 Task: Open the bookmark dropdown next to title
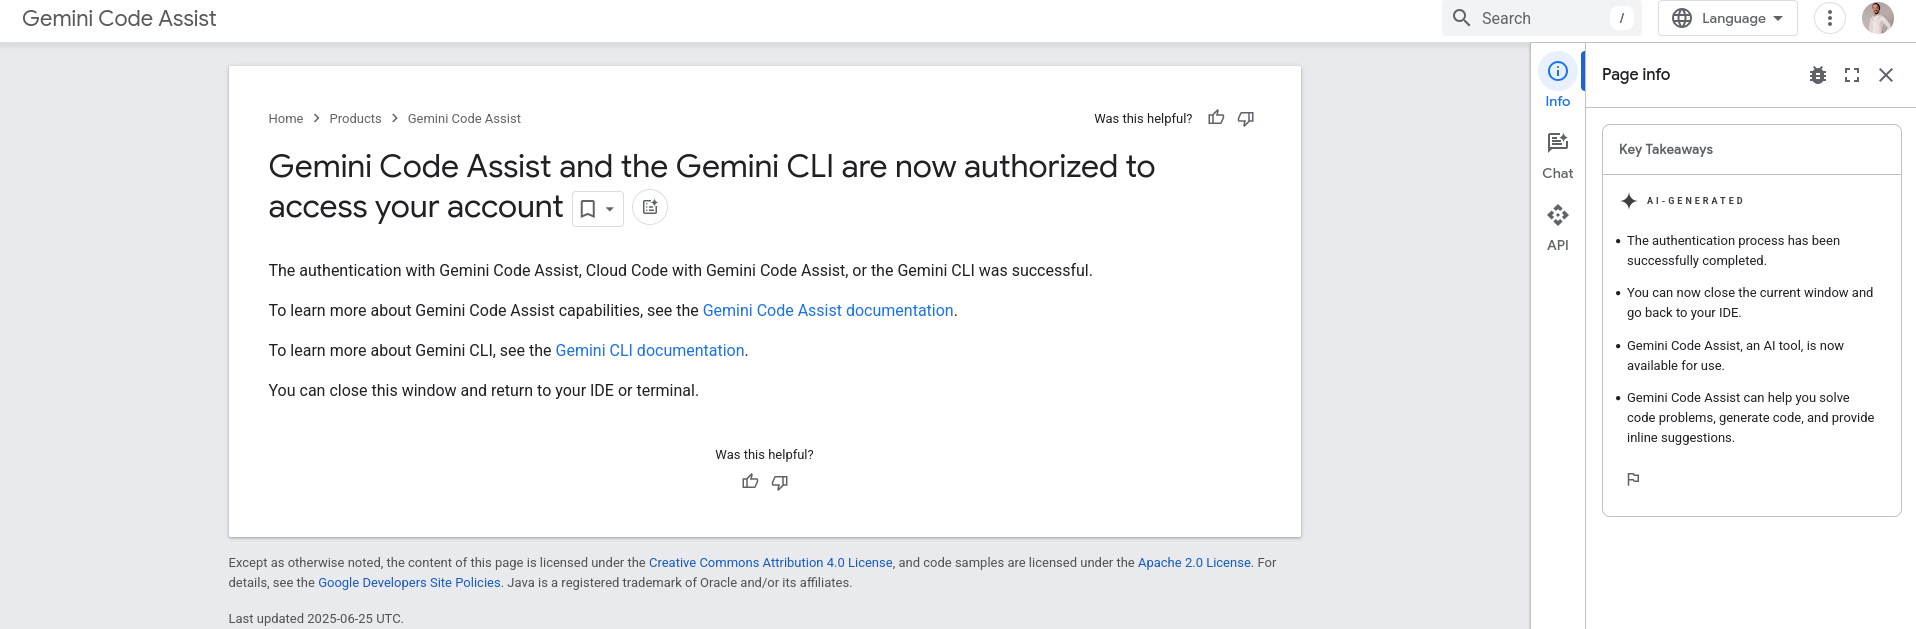[597, 209]
